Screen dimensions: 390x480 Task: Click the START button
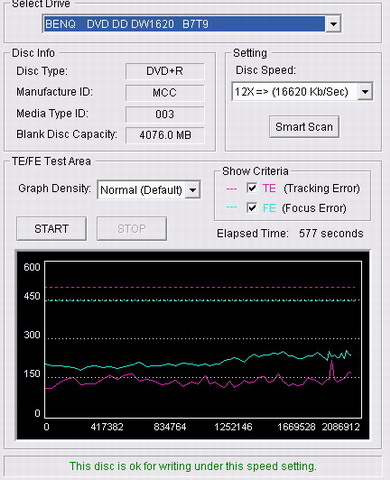tap(51, 229)
